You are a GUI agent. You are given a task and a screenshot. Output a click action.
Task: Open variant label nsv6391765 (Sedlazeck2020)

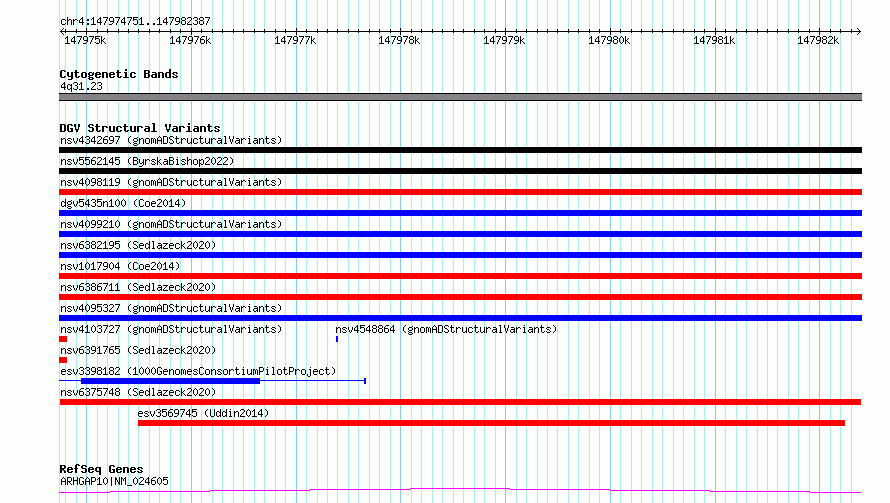138,350
